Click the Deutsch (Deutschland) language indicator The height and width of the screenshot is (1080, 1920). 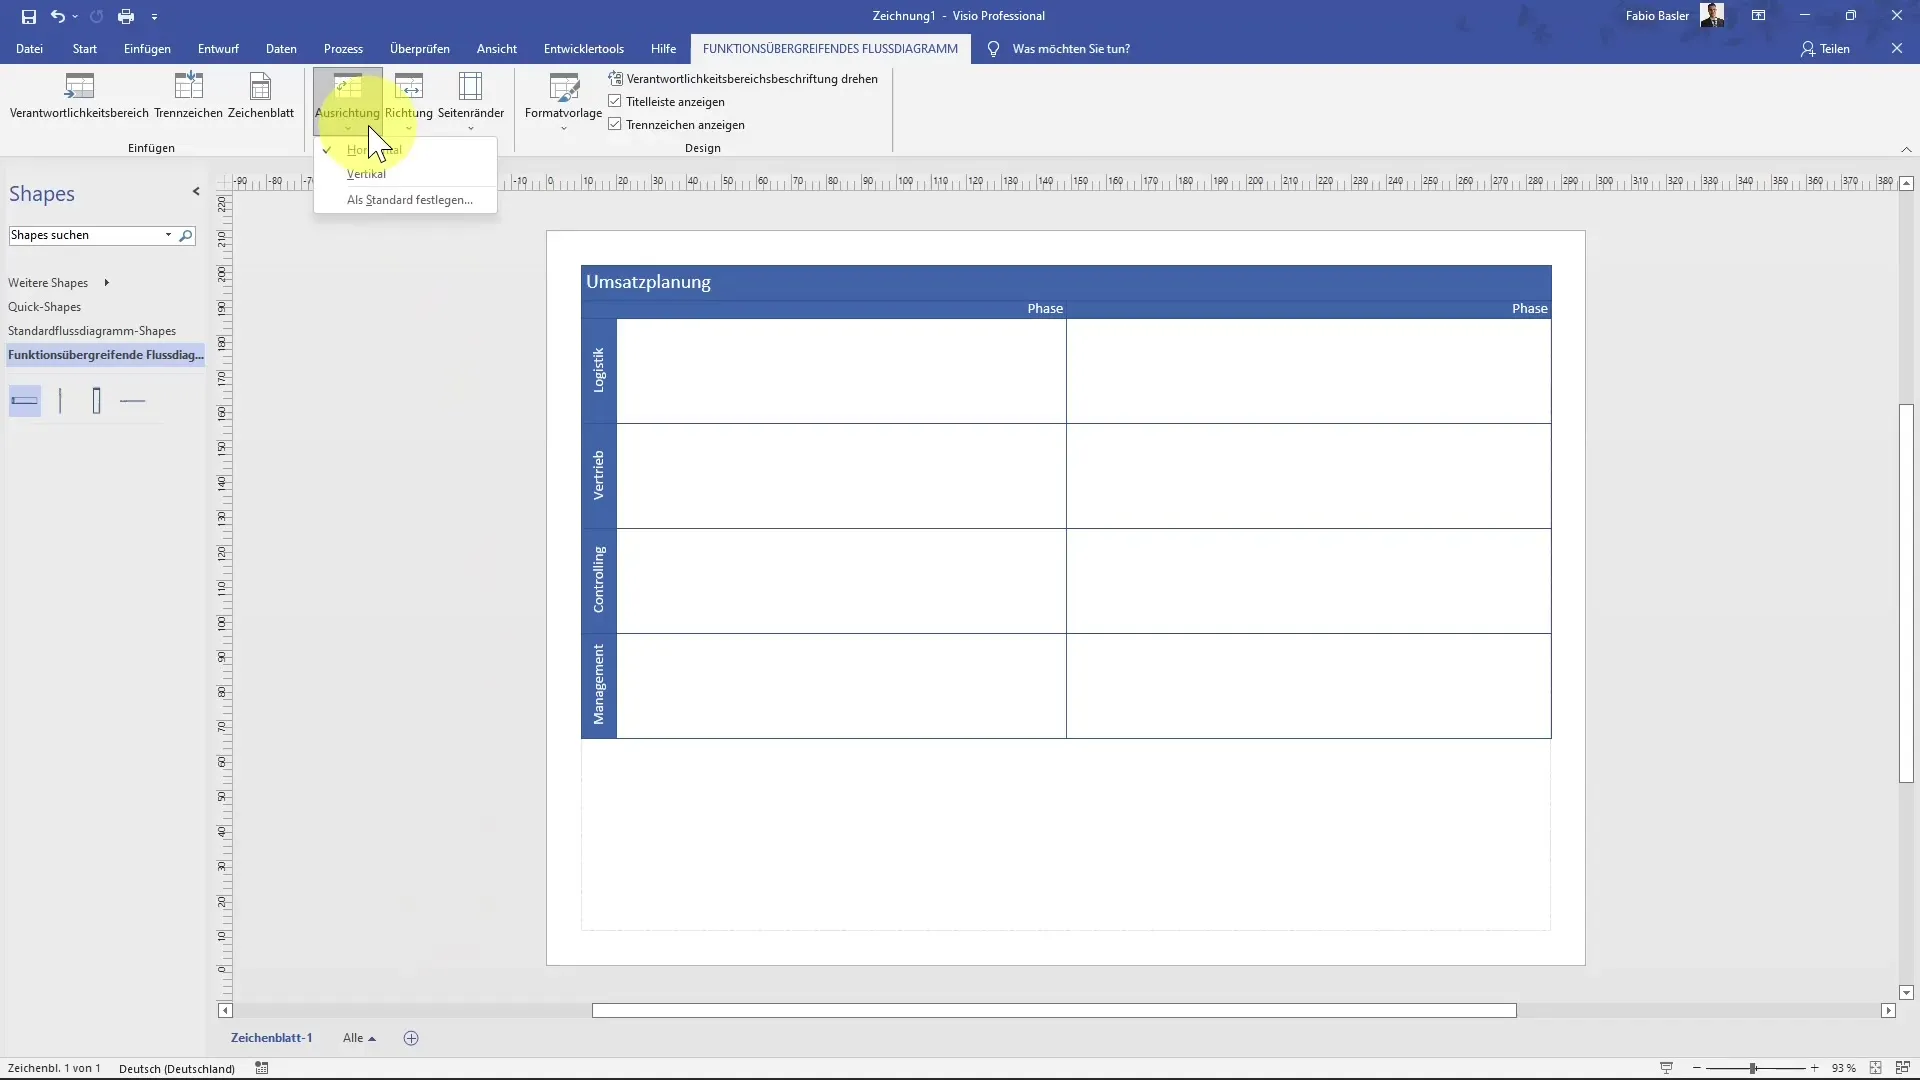pyautogui.click(x=177, y=1069)
